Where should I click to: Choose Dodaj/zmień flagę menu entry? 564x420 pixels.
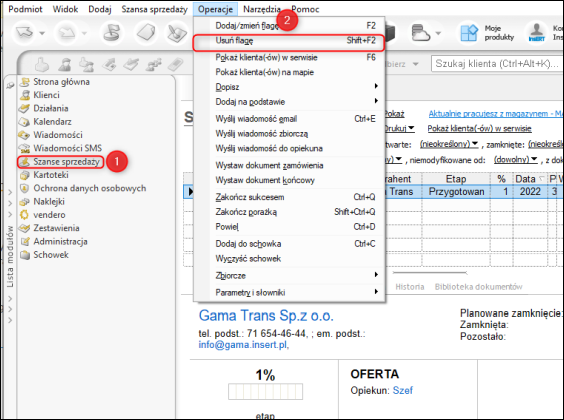coord(290,26)
